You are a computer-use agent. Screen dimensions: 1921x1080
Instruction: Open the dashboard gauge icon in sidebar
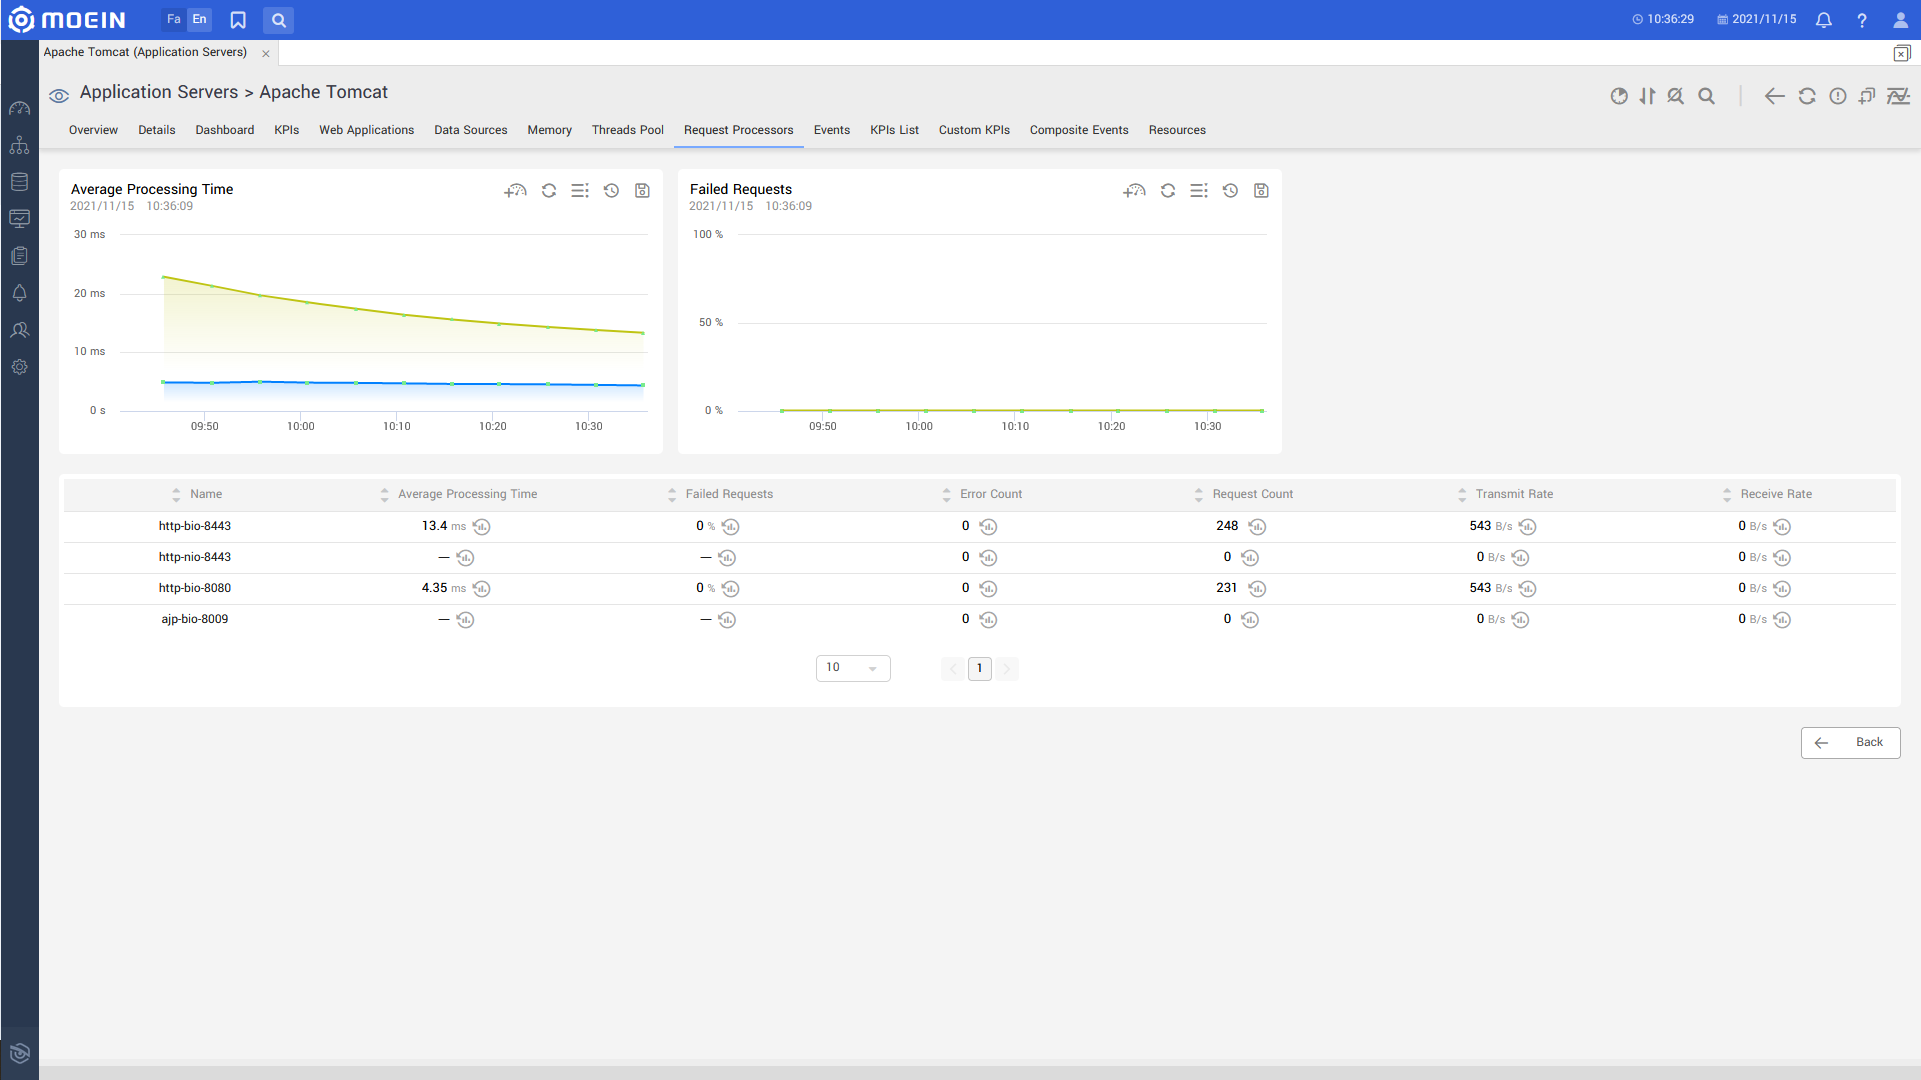point(19,108)
